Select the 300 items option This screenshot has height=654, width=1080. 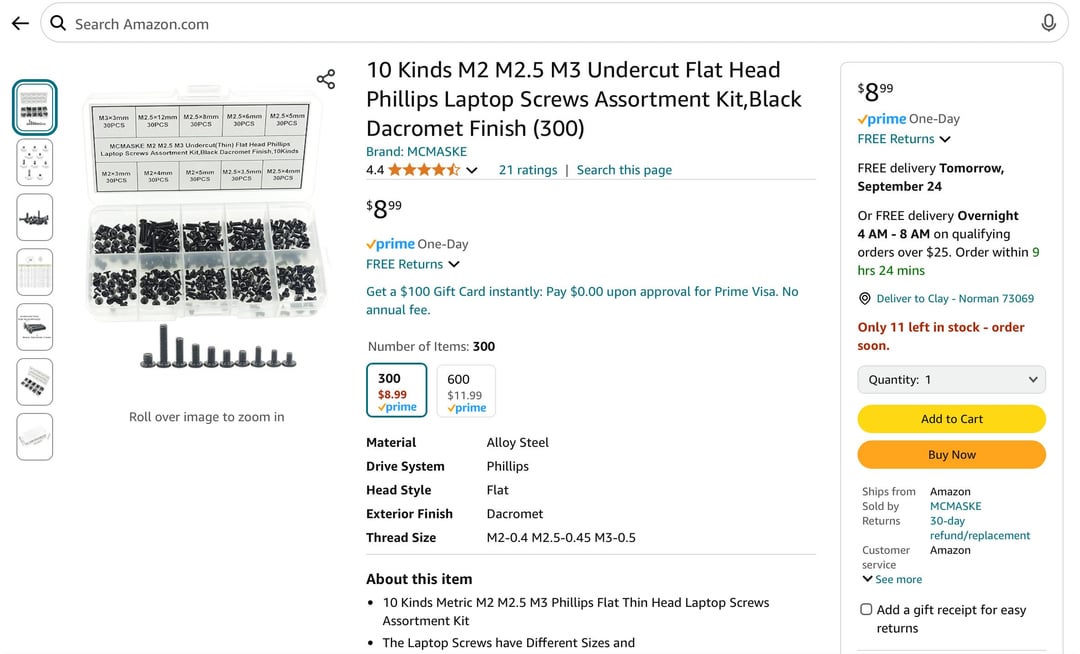pyautogui.click(x=397, y=390)
